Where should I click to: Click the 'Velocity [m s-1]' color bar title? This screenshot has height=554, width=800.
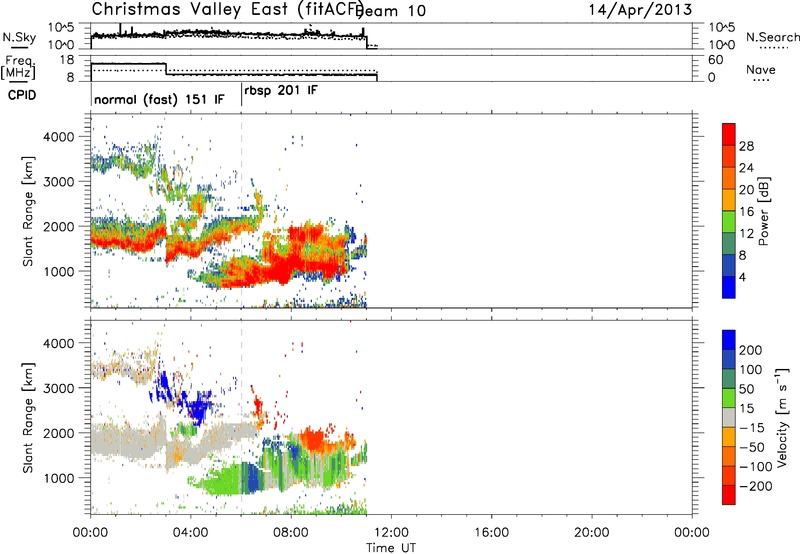point(782,418)
